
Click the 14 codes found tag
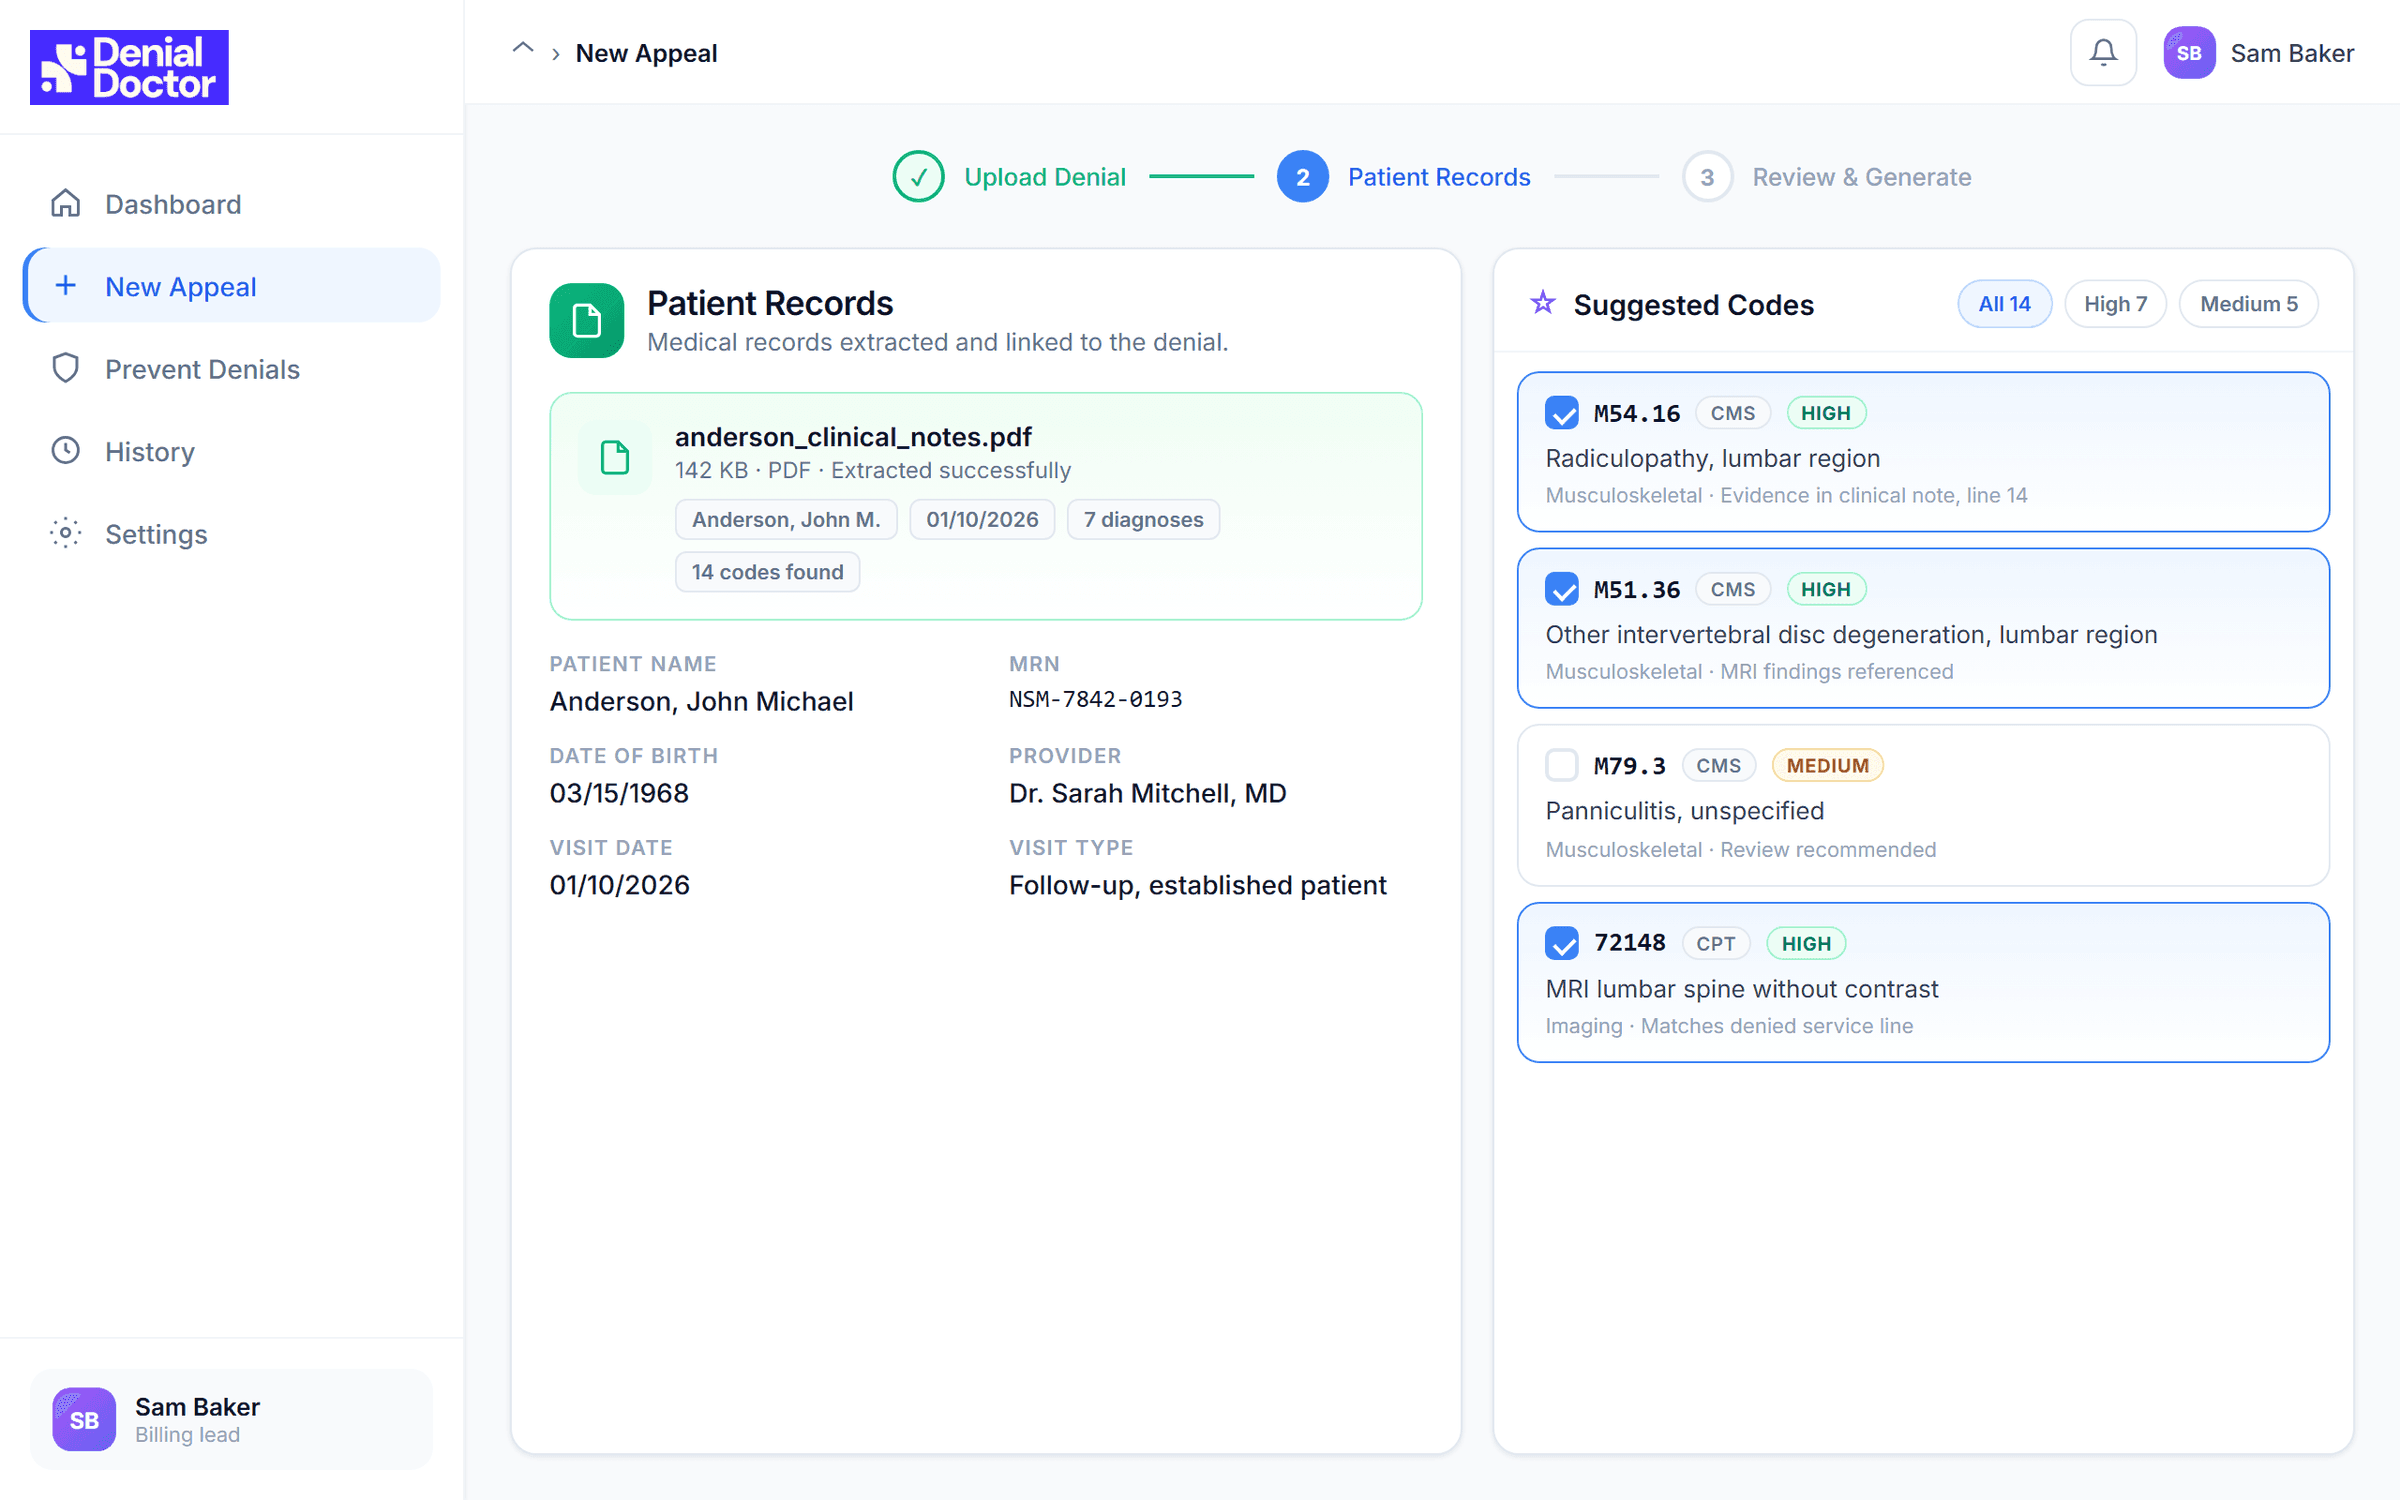(767, 572)
